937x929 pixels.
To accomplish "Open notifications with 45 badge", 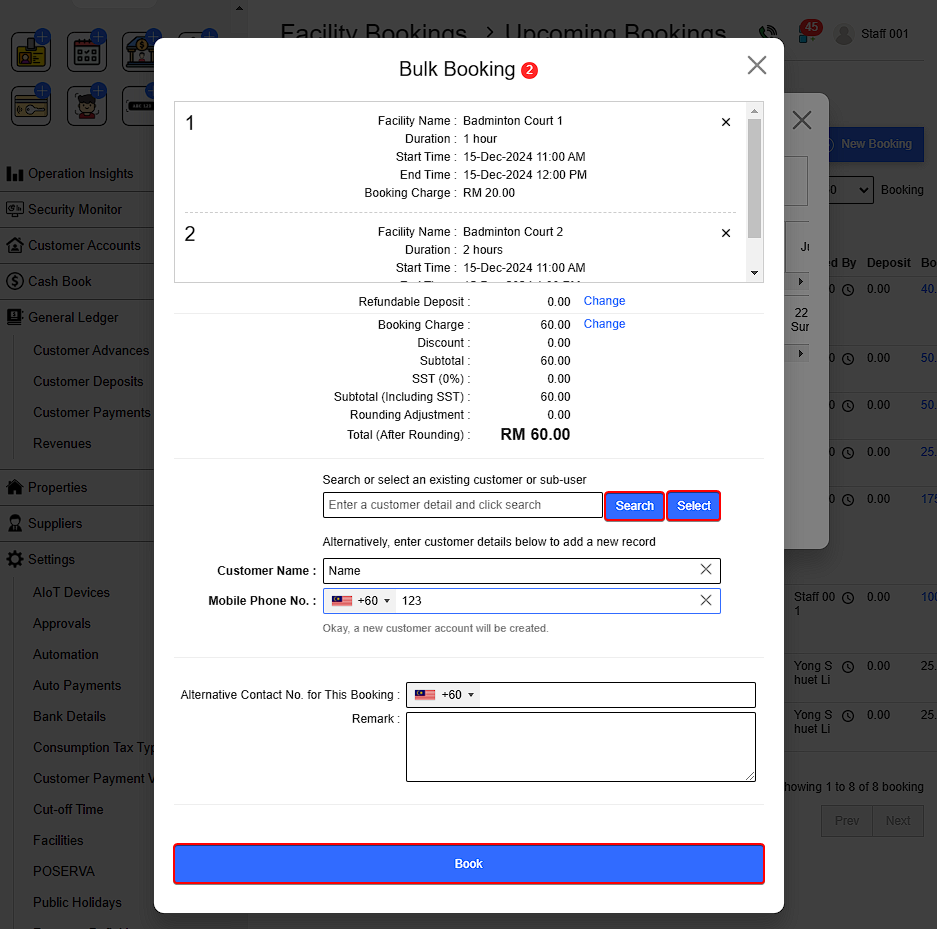I will 807,33.
